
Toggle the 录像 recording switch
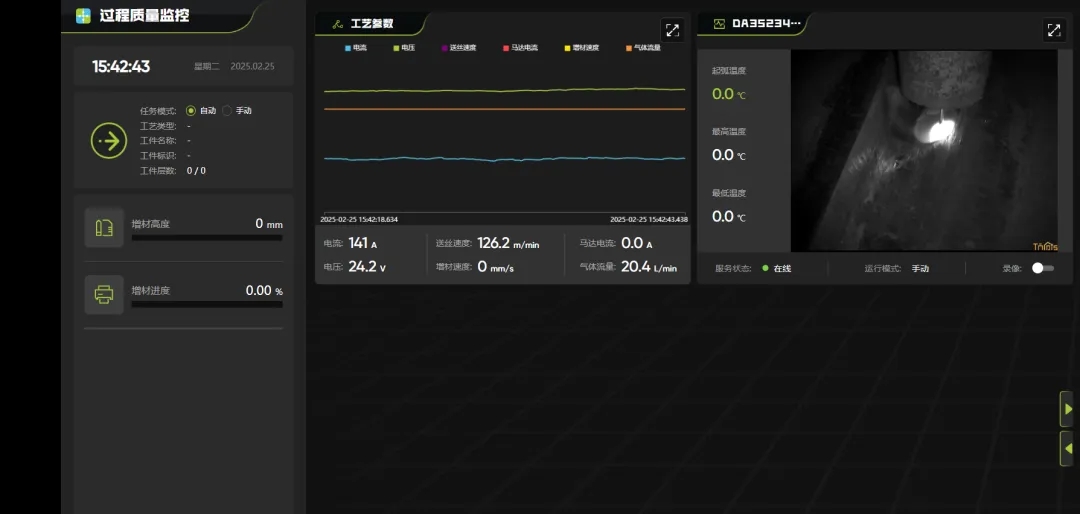(x=1042, y=268)
